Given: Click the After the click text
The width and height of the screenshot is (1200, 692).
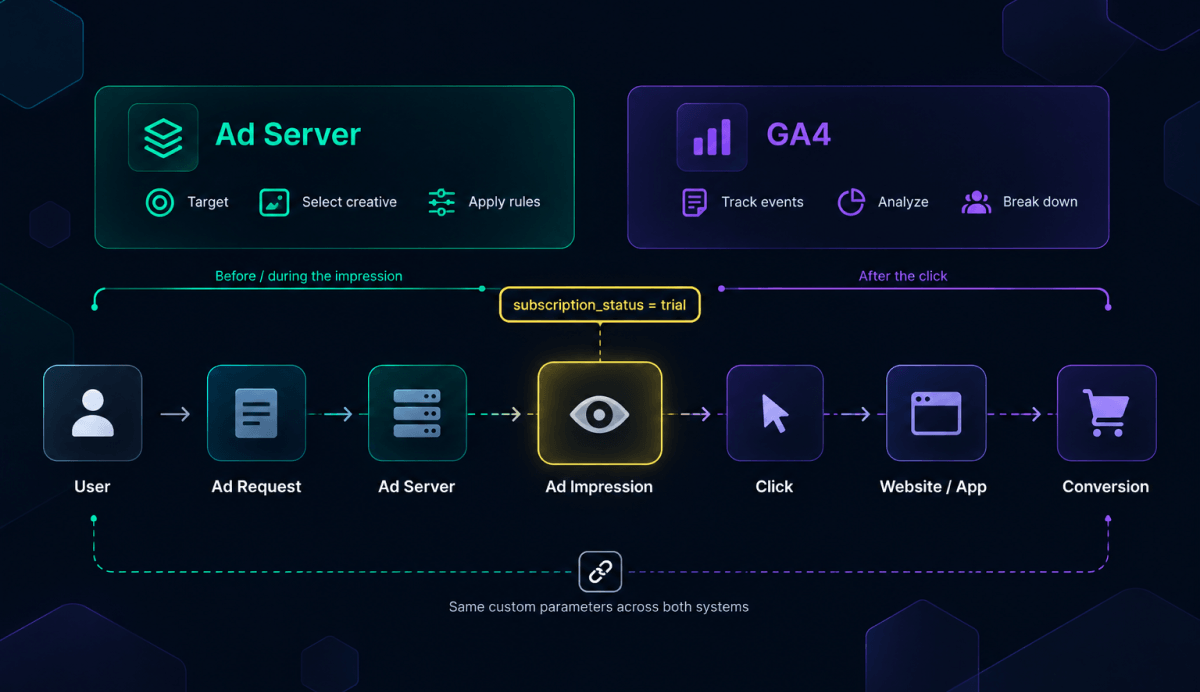Looking at the screenshot, I should (903, 276).
